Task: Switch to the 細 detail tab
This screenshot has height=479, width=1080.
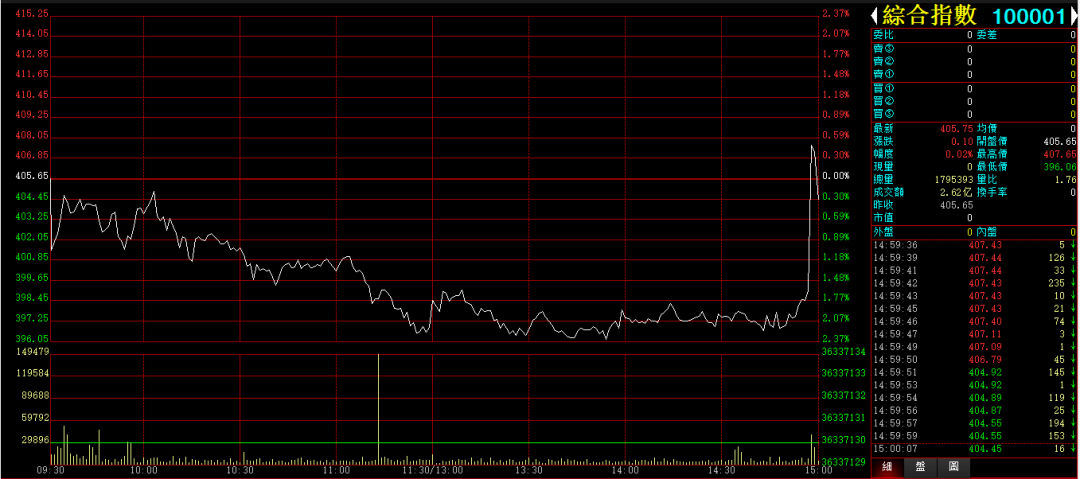Action: 888,467
